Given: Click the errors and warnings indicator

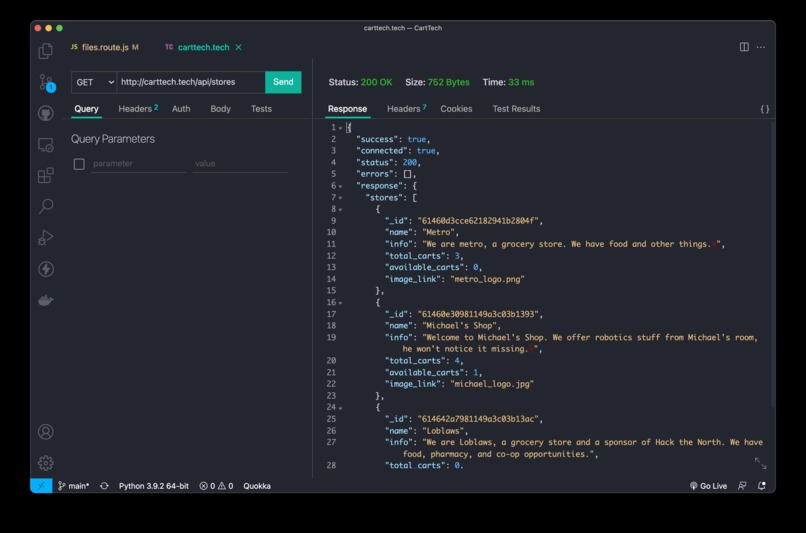Looking at the screenshot, I should click(x=216, y=486).
